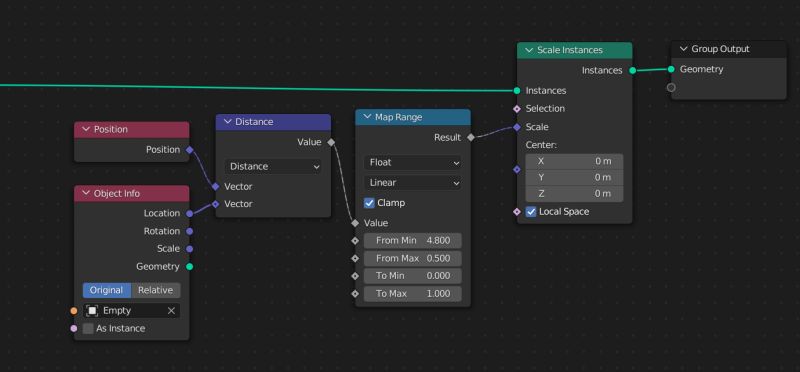Click Scale Instances output Instances socket

[x=633, y=70]
